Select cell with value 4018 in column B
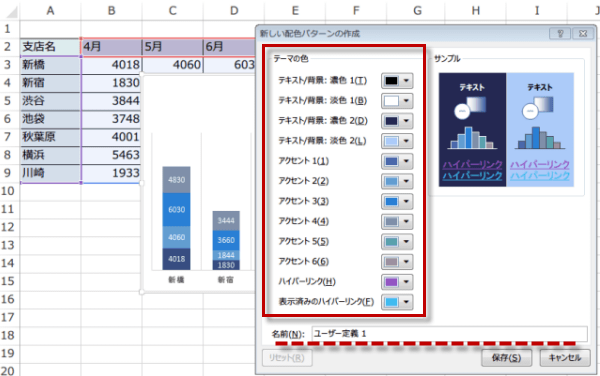The width and height of the screenshot is (600, 376). coord(111,65)
